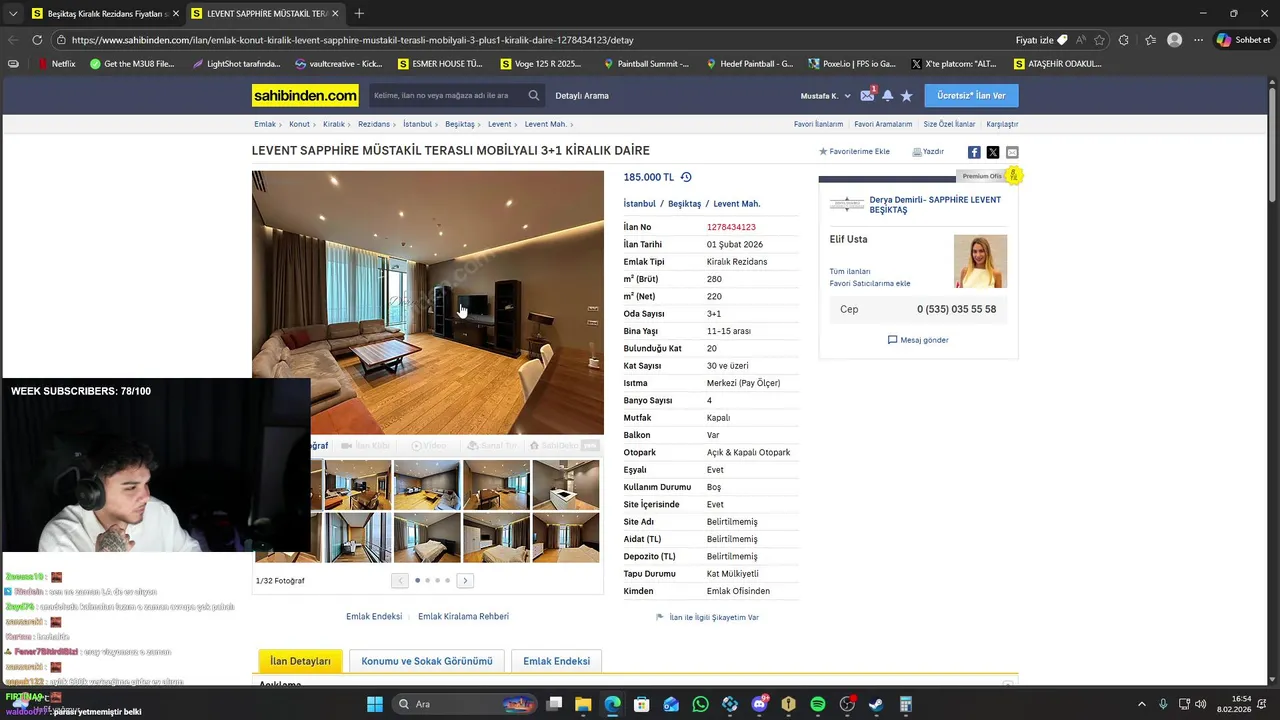Open Netflix bookmark
The height and width of the screenshot is (720, 1280).
click(56, 64)
